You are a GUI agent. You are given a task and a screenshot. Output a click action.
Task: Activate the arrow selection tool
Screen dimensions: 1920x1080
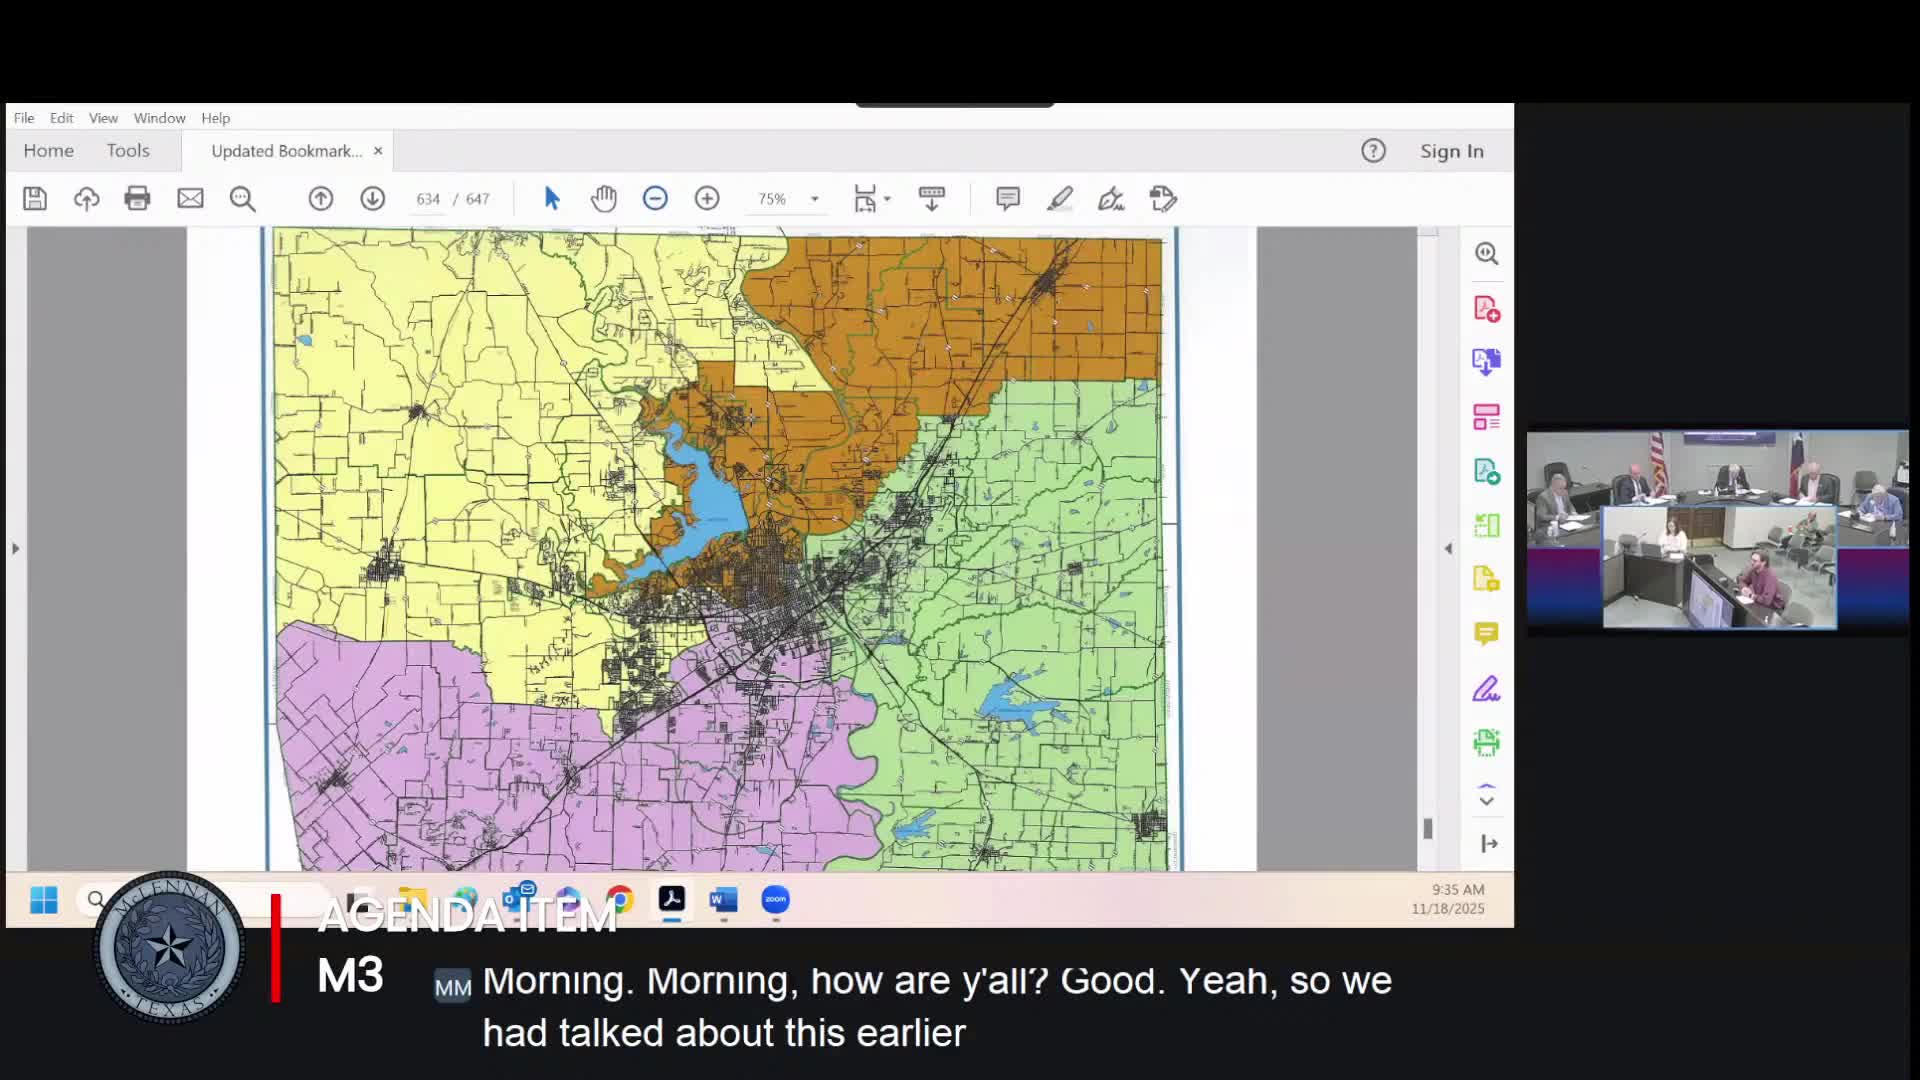552,199
